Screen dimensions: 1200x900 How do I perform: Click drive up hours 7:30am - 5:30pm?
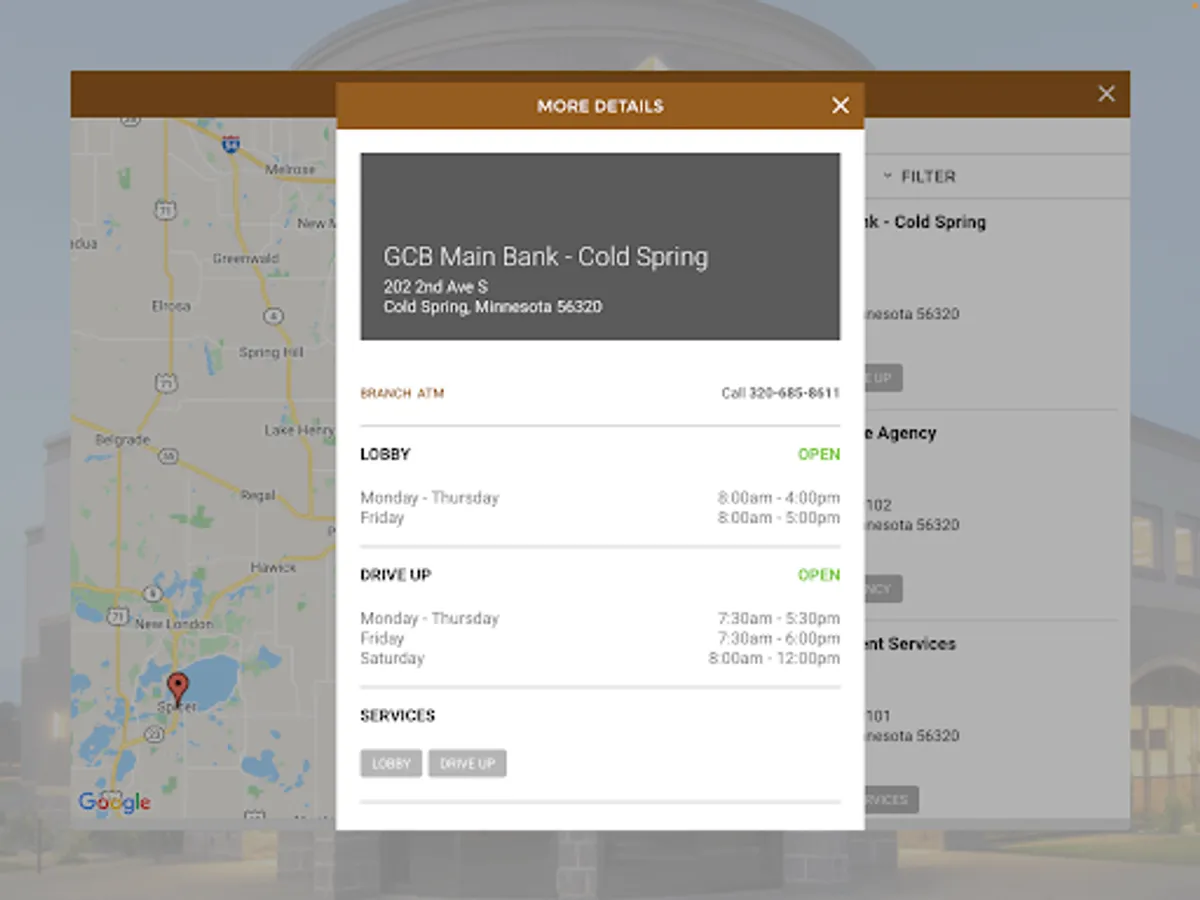click(x=779, y=618)
